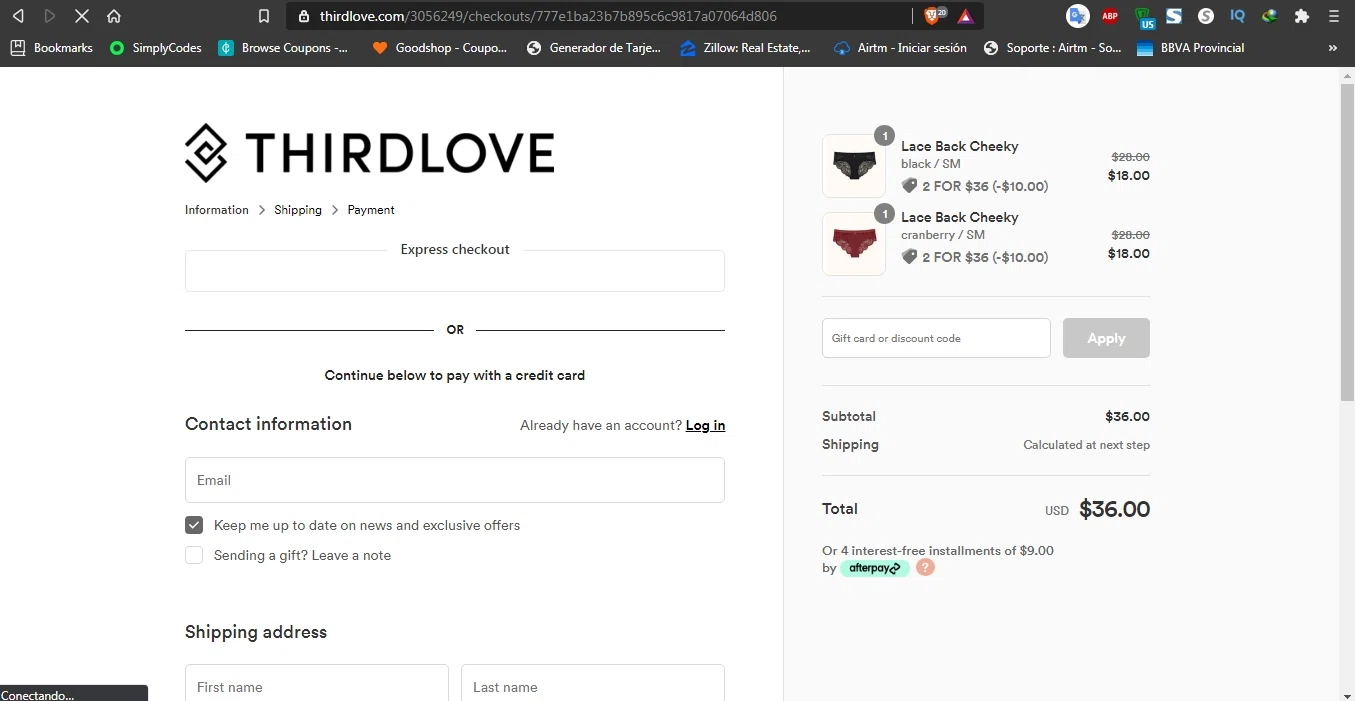Go back using the browser back arrow
The height and width of the screenshot is (701, 1355).
tap(18, 16)
